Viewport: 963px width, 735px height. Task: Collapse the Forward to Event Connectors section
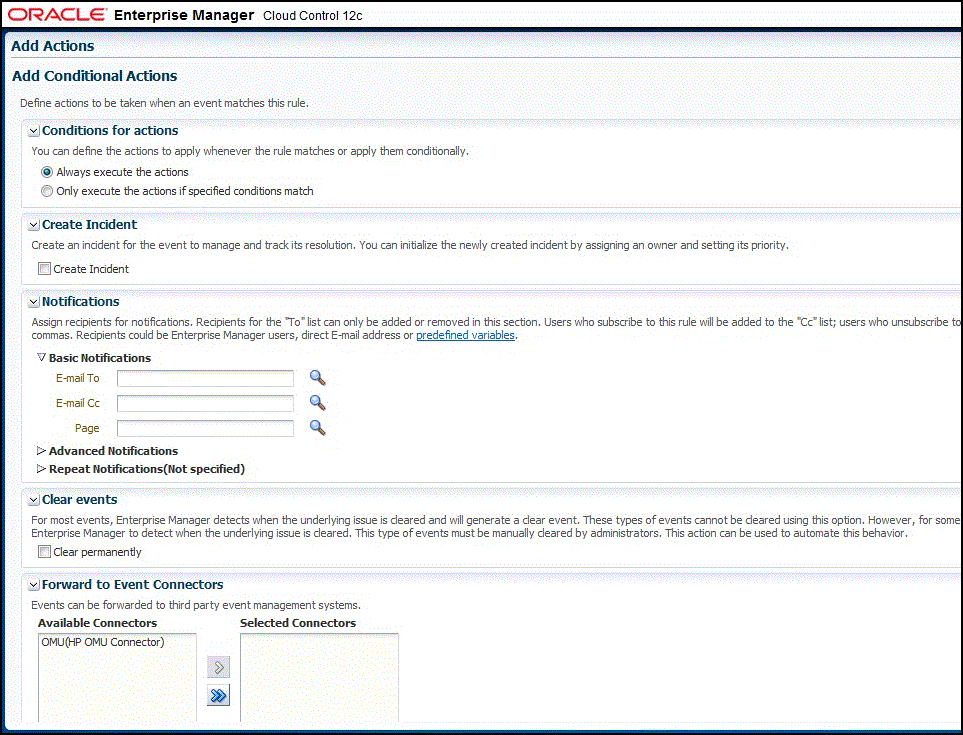pyautogui.click(x=33, y=584)
